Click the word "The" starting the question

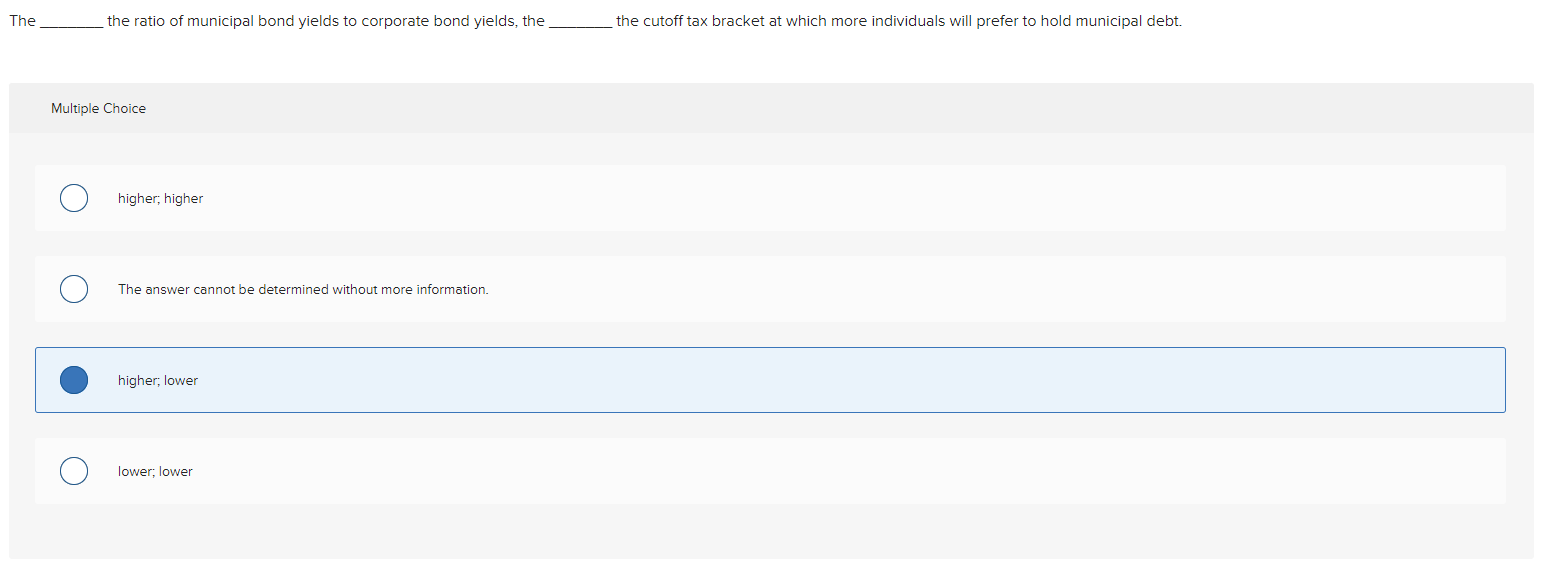[x=22, y=21]
